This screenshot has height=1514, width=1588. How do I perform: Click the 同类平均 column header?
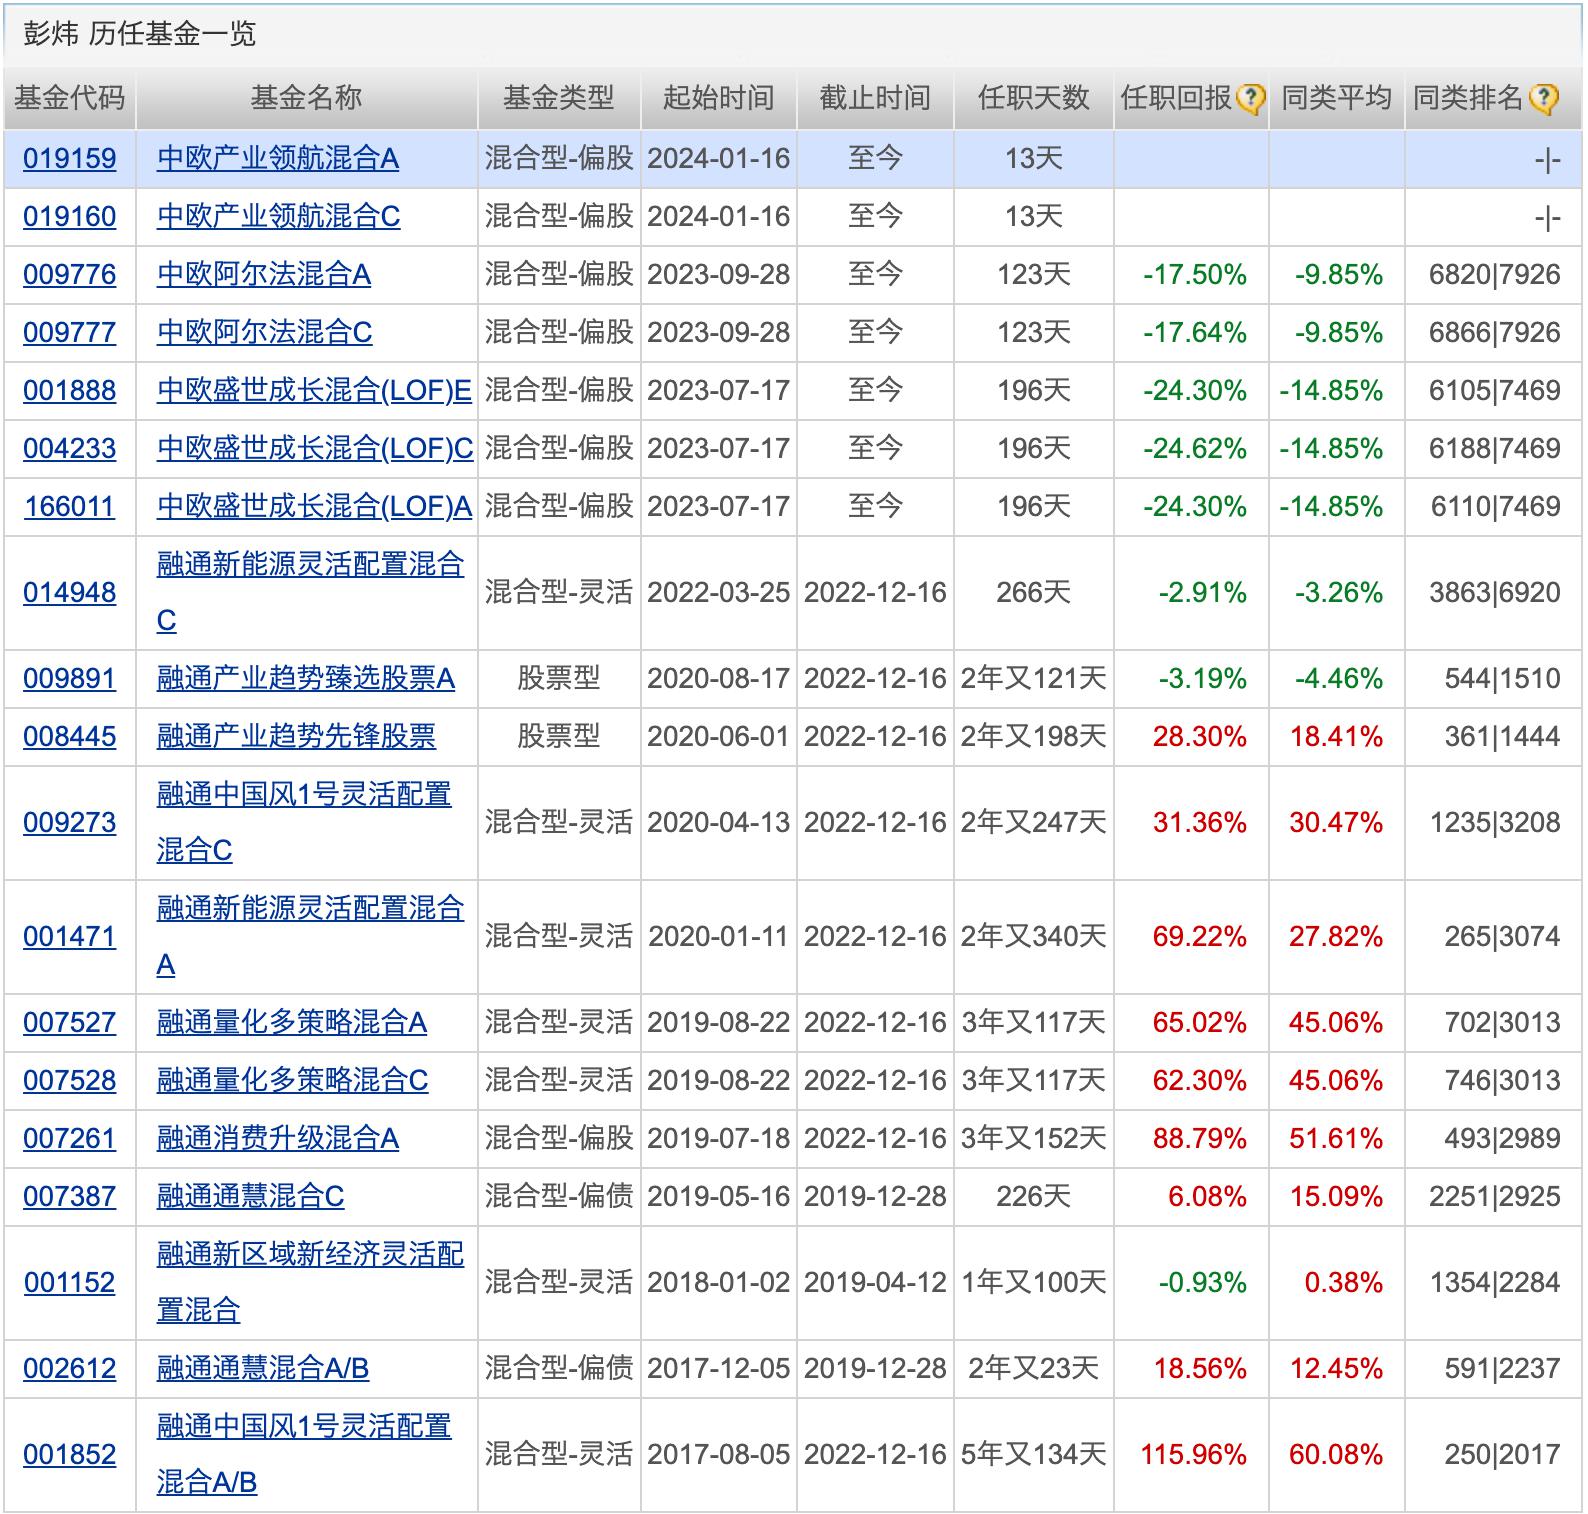(1337, 98)
